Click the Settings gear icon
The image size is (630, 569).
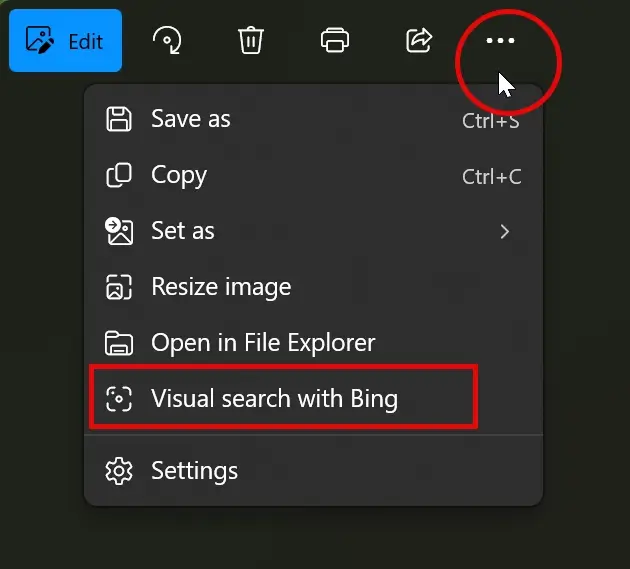point(119,471)
